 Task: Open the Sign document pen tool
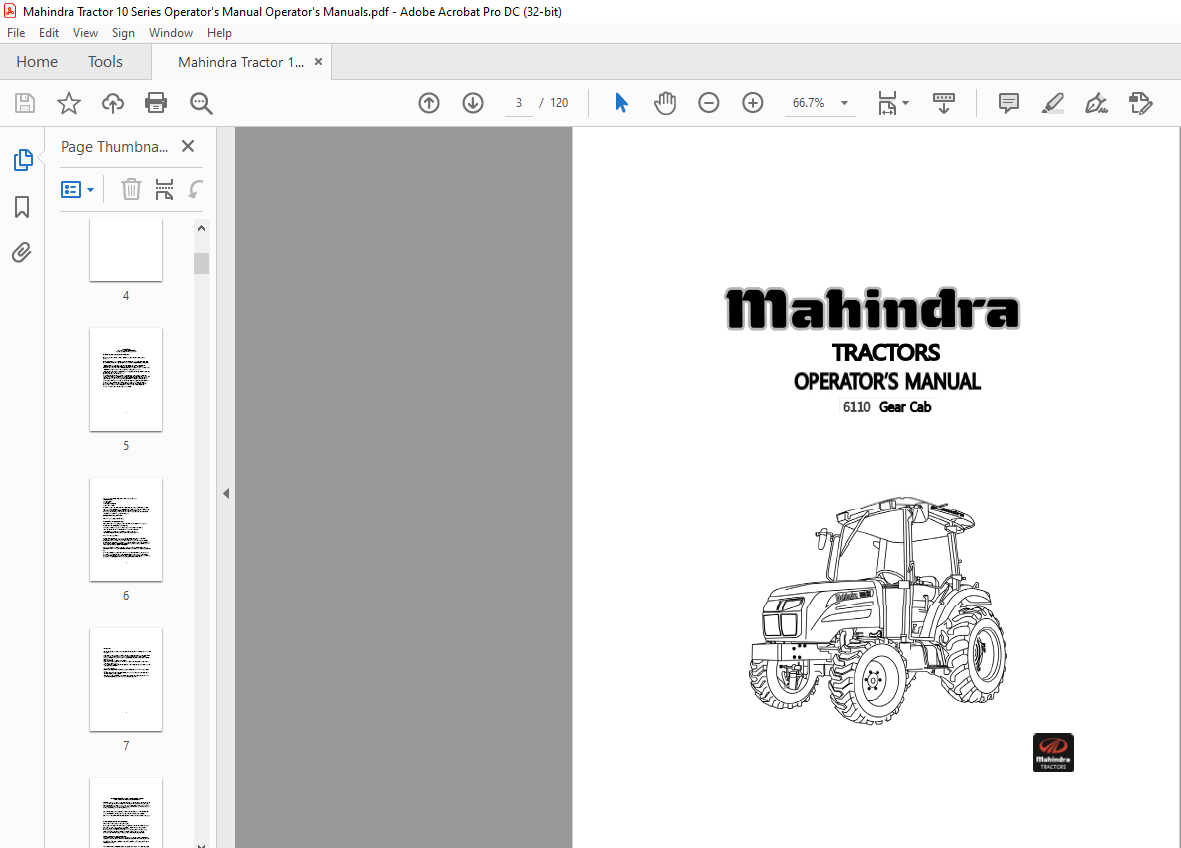(1096, 103)
